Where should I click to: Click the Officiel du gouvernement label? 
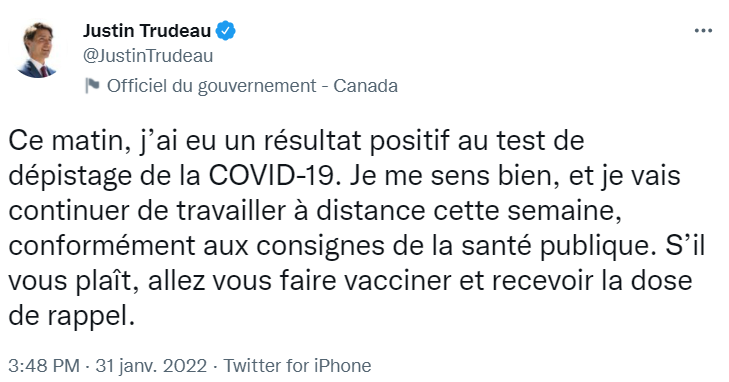[212, 86]
